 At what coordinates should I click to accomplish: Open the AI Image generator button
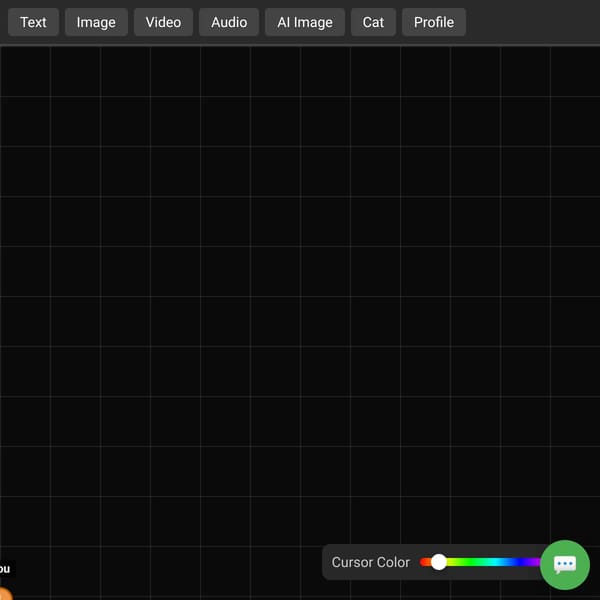(x=305, y=22)
